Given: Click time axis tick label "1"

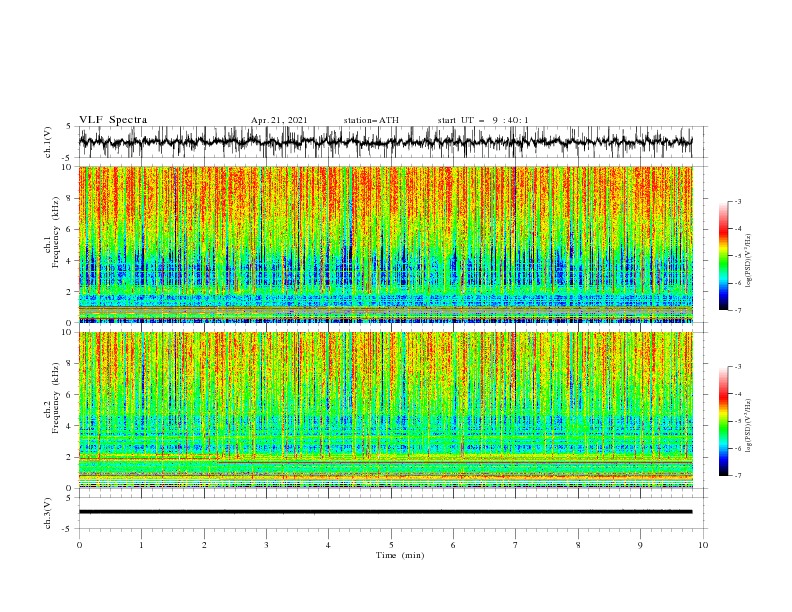Looking at the screenshot, I should (141, 545).
